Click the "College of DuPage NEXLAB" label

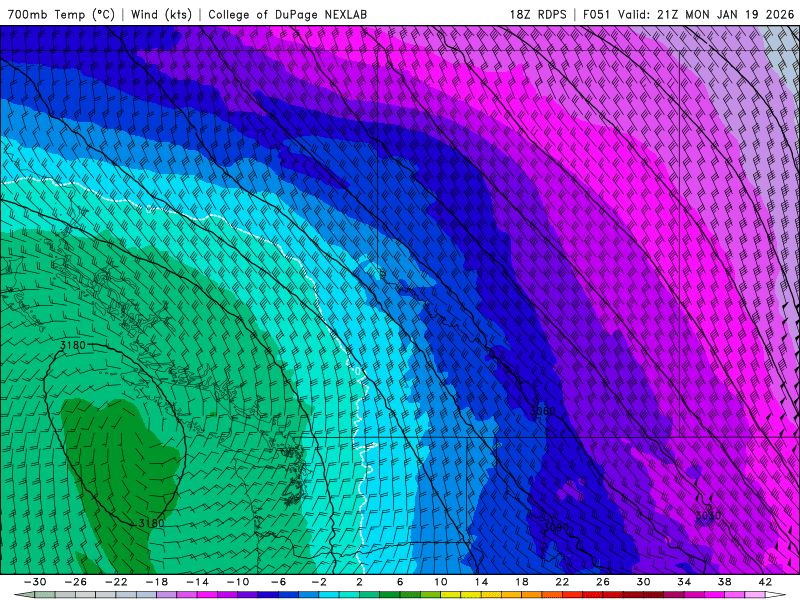pyautogui.click(x=287, y=15)
